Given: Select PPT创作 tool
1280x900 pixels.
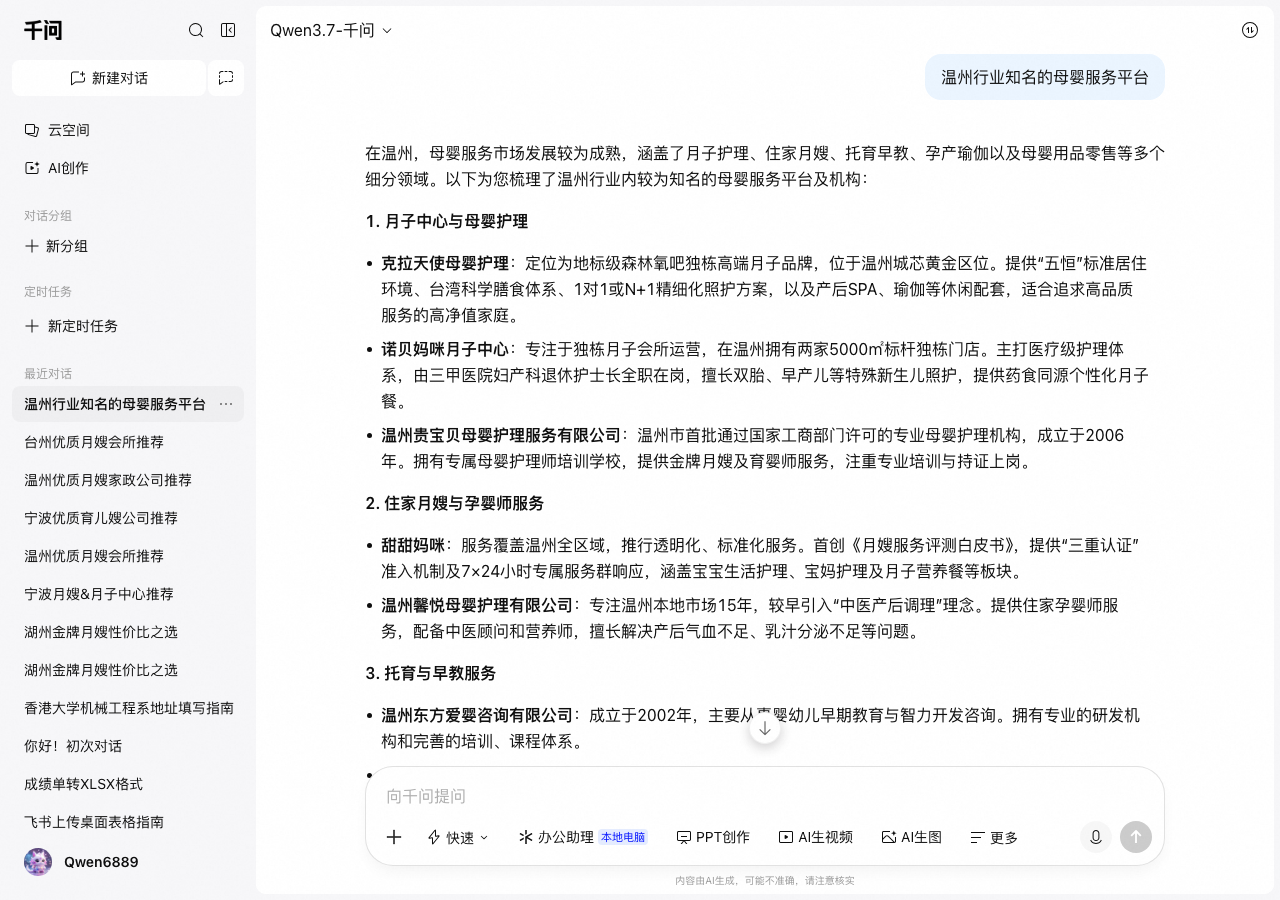Looking at the screenshot, I should coord(713,837).
